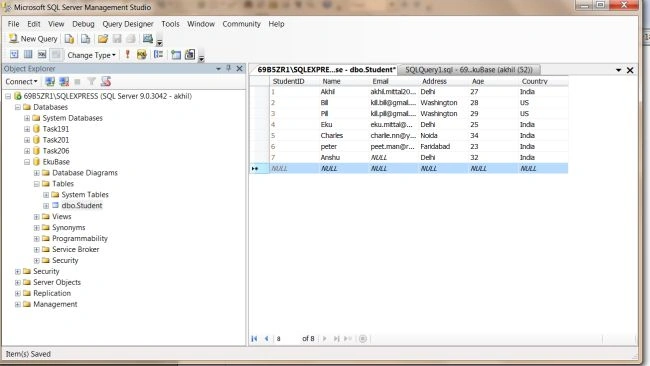The width and height of the screenshot is (650, 366).
Task: Click the Add Group By icon
Action: click(x=158, y=55)
